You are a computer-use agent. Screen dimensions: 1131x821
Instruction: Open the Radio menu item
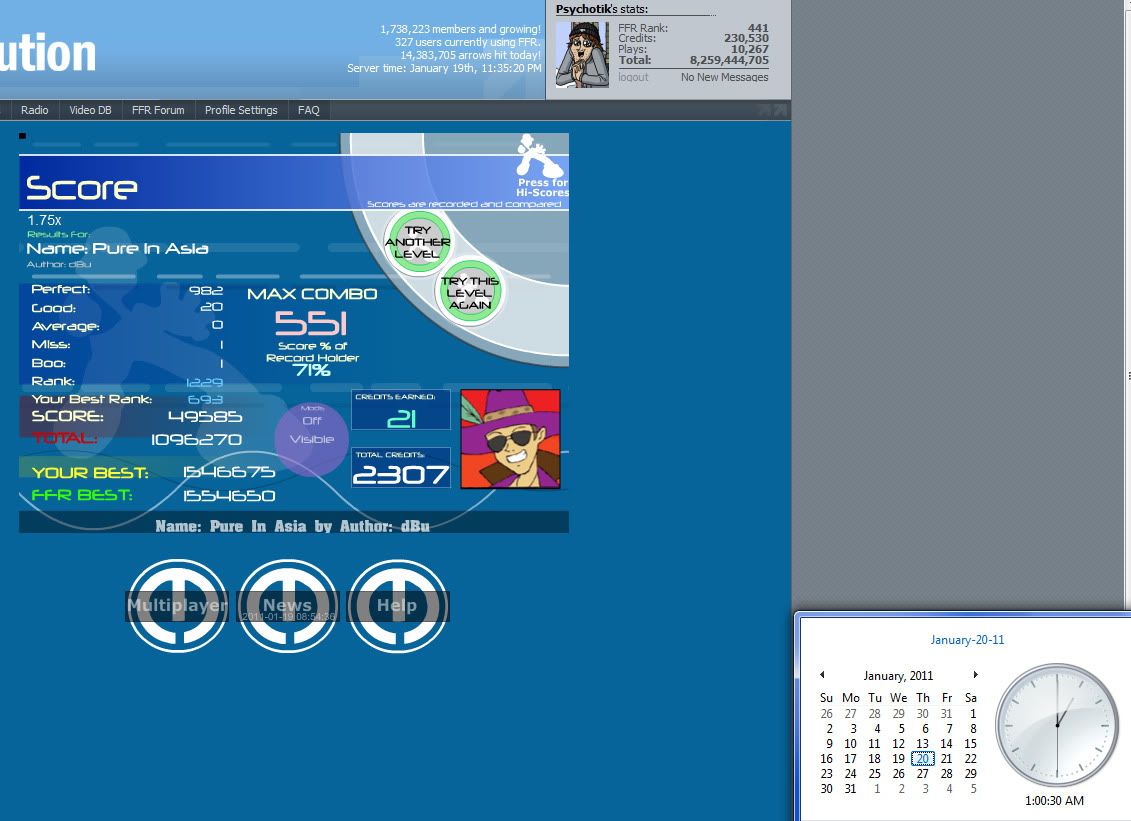[x=35, y=110]
